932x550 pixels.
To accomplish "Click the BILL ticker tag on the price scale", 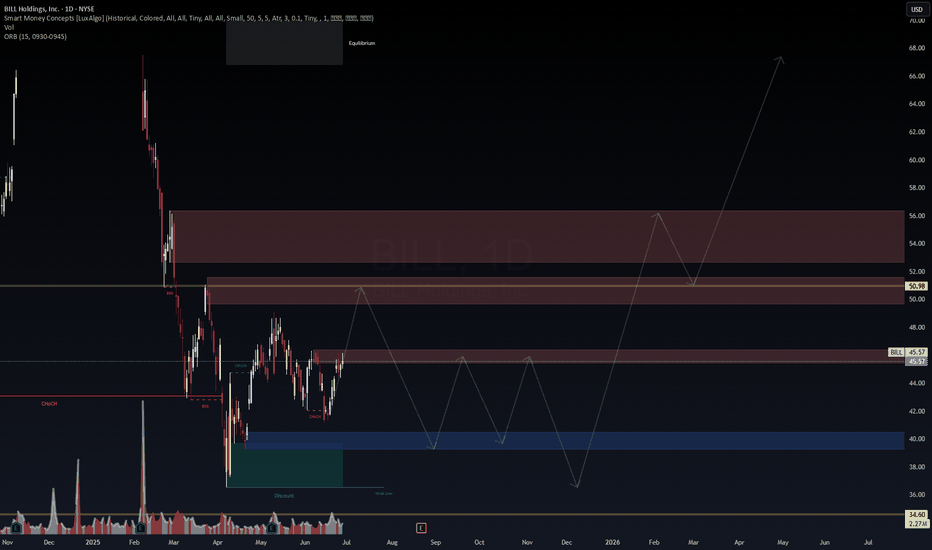I will [896, 352].
